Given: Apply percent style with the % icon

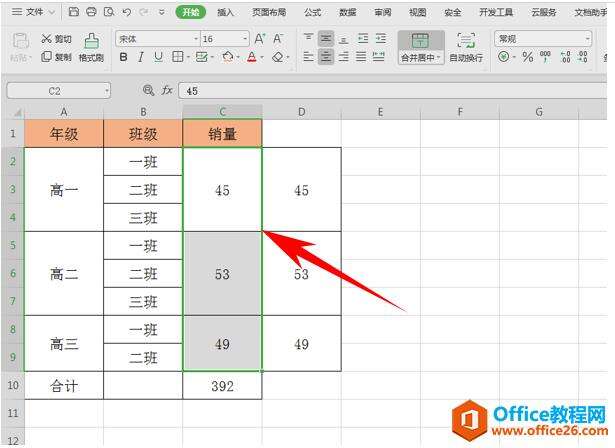Looking at the screenshot, I should [x=528, y=57].
